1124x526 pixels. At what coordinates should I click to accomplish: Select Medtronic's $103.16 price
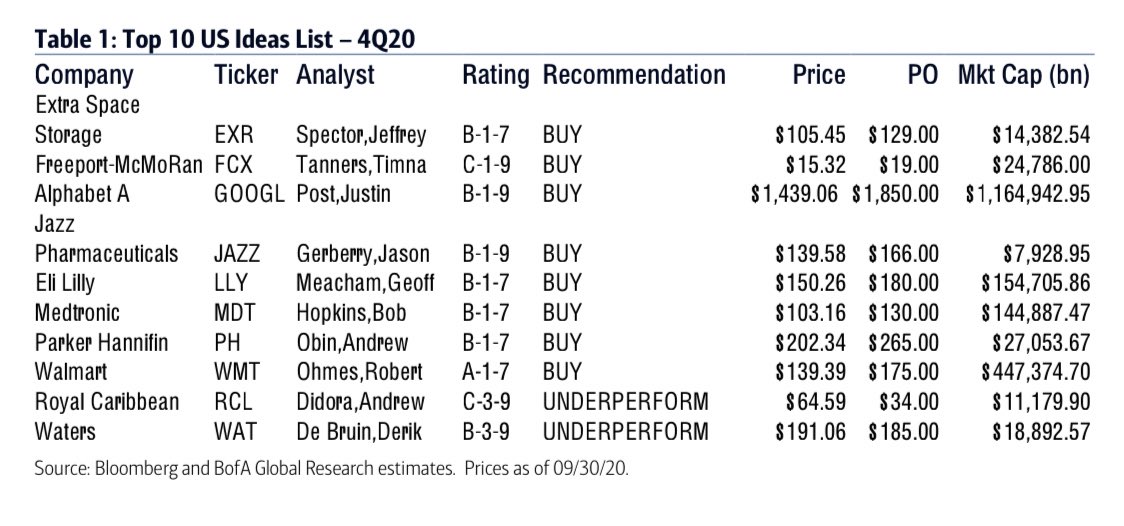tap(809, 313)
